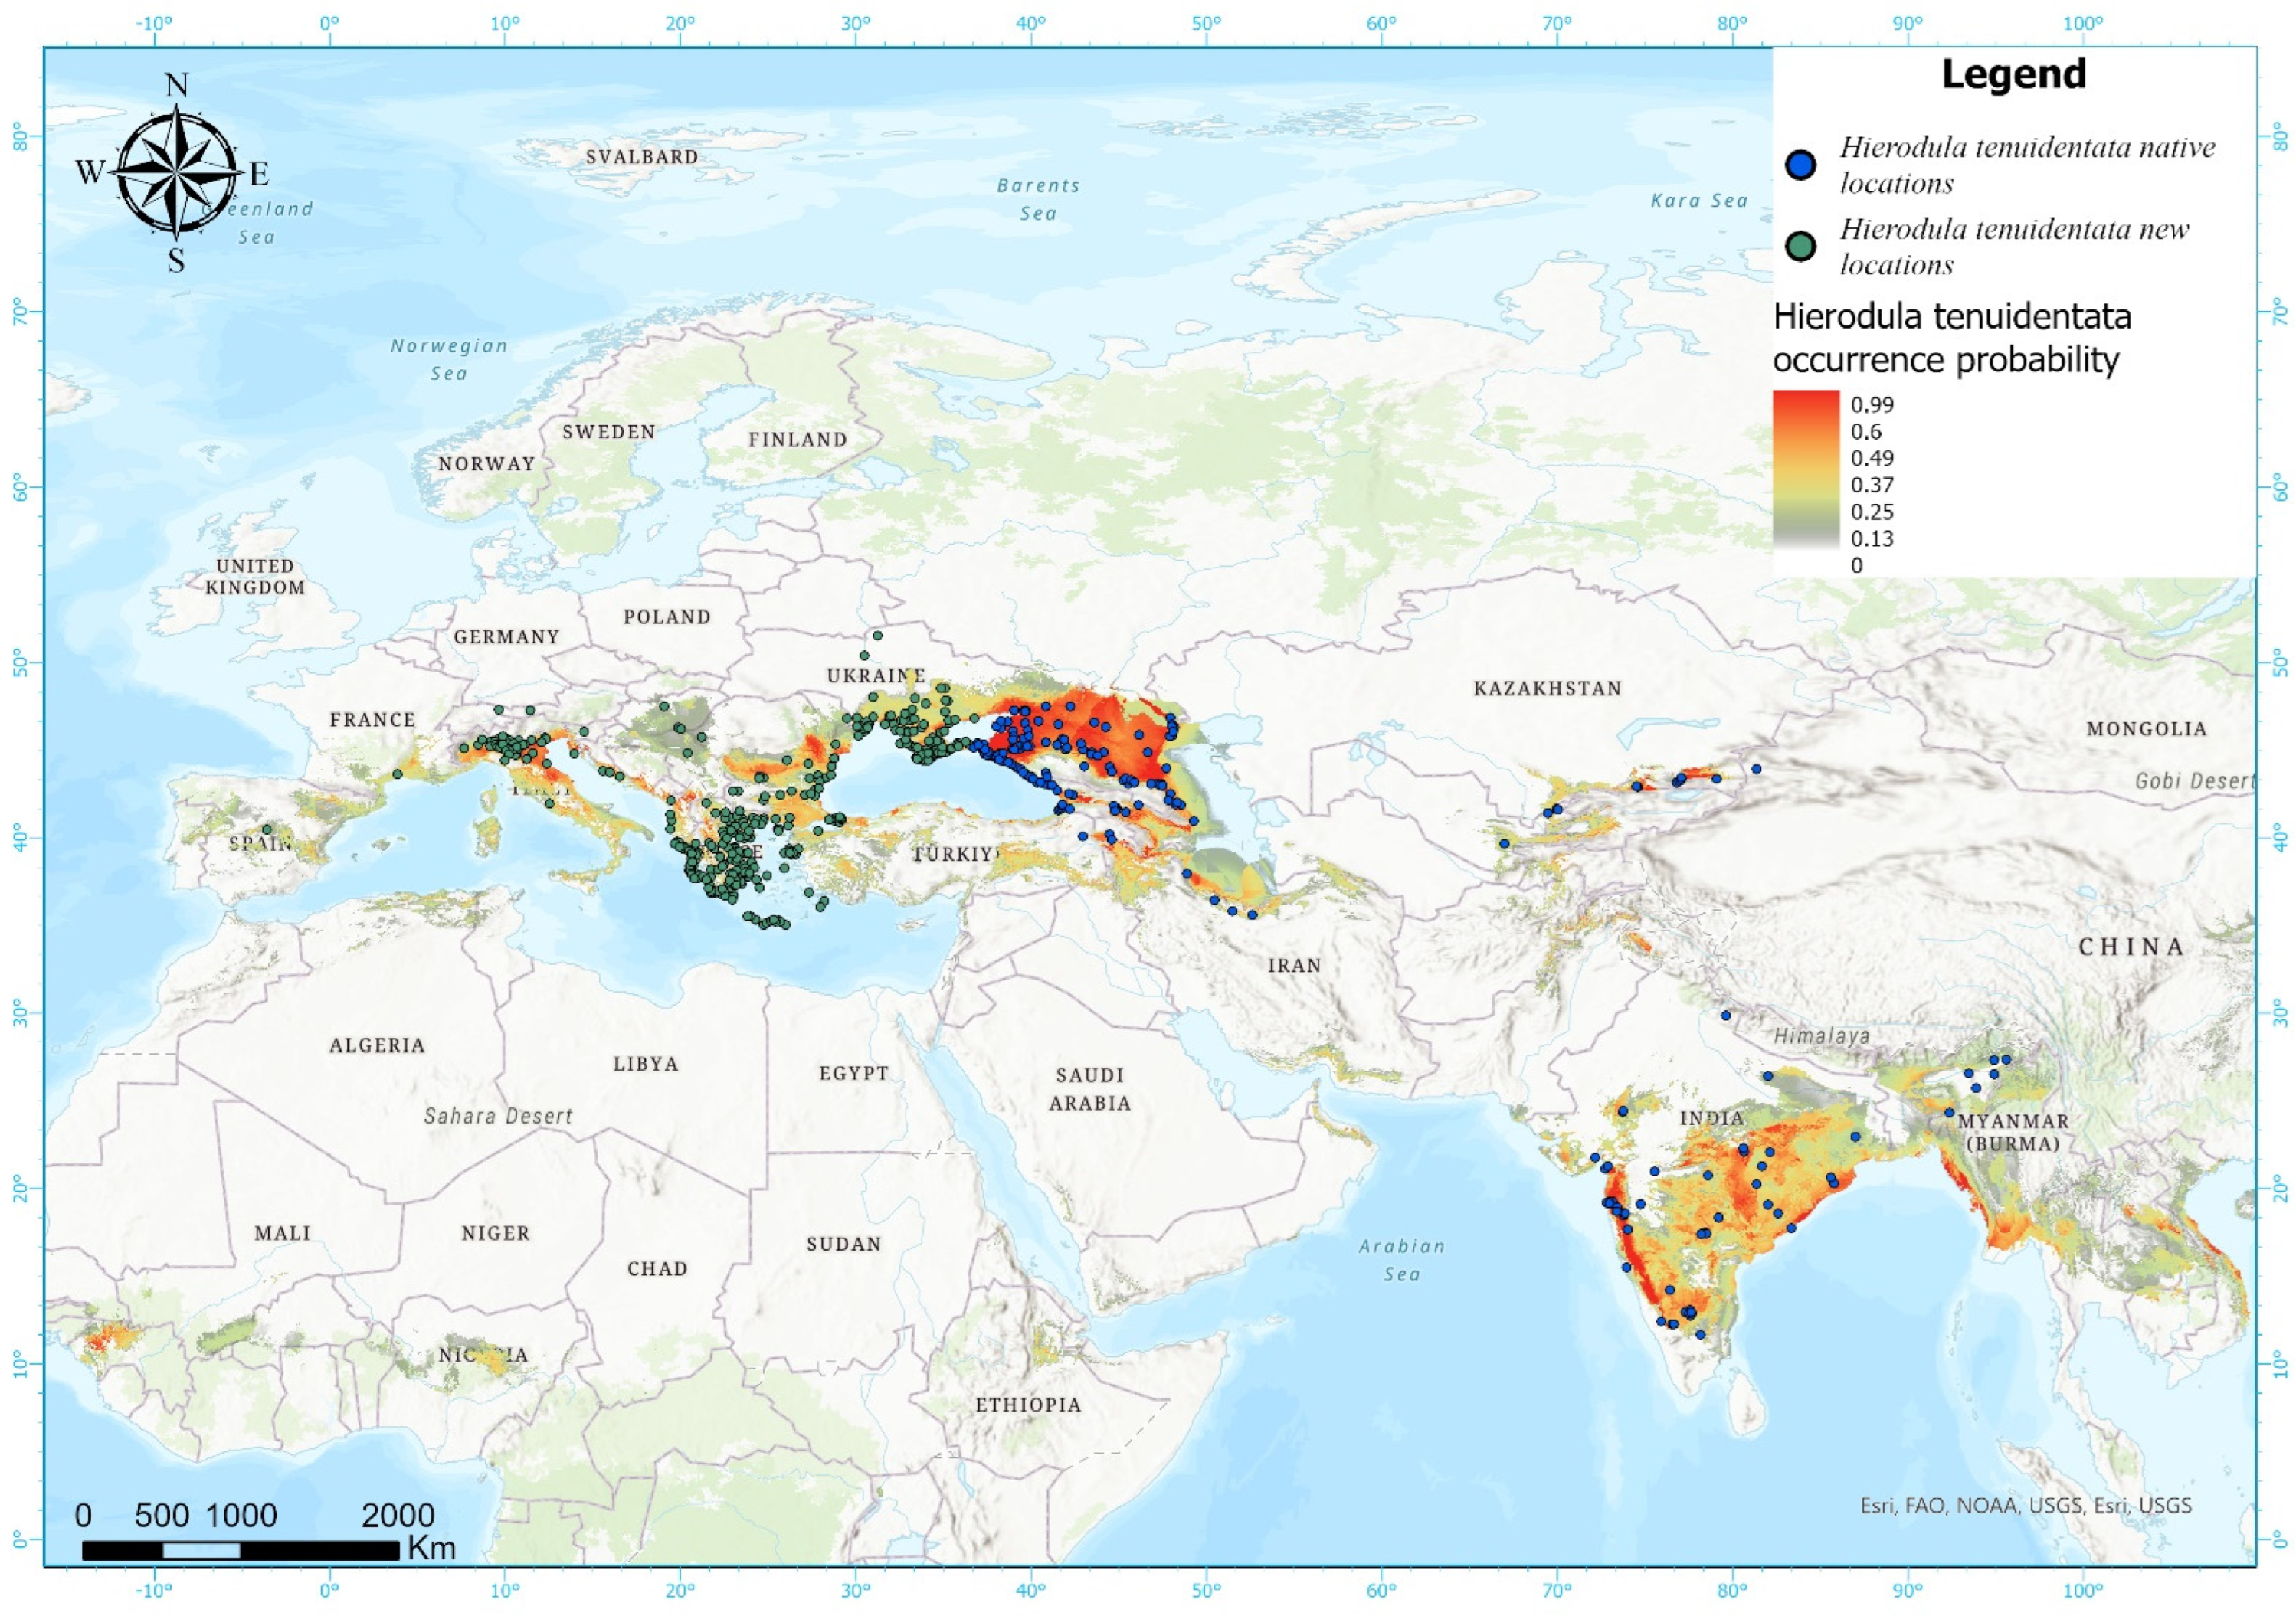This screenshot has width=2296, height=1616.
Task: Click the compass rose north arrow icon
Action: point(176,172)
